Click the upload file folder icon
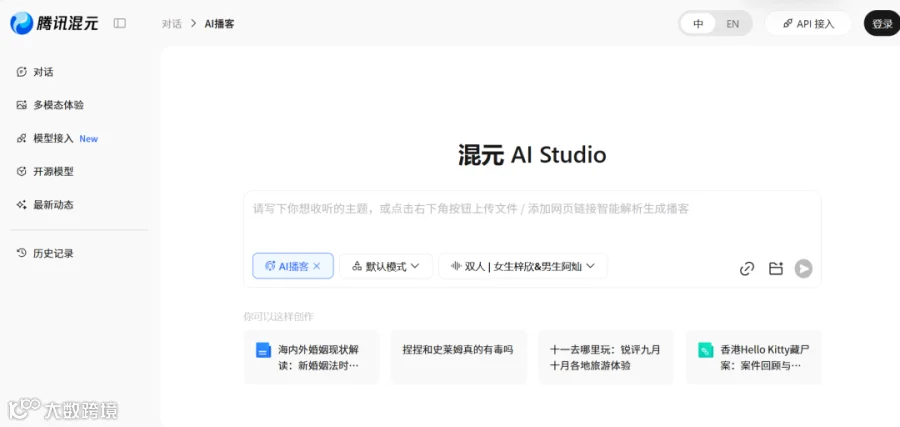 click(776, 268)
